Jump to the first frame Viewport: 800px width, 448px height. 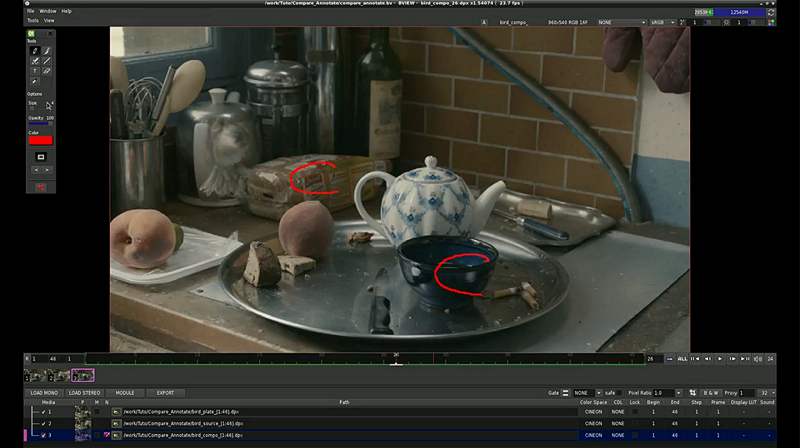pyautogui.click(x=694, y=358)
